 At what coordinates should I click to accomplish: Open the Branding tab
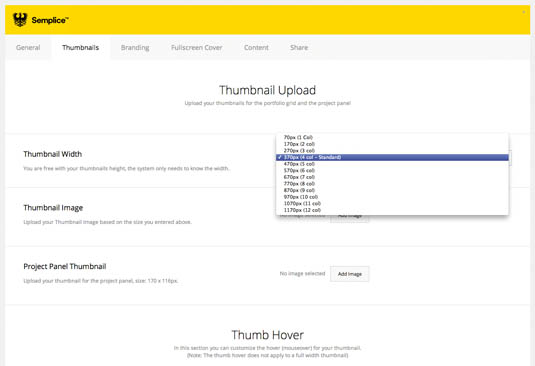click(x=135, y=48)
